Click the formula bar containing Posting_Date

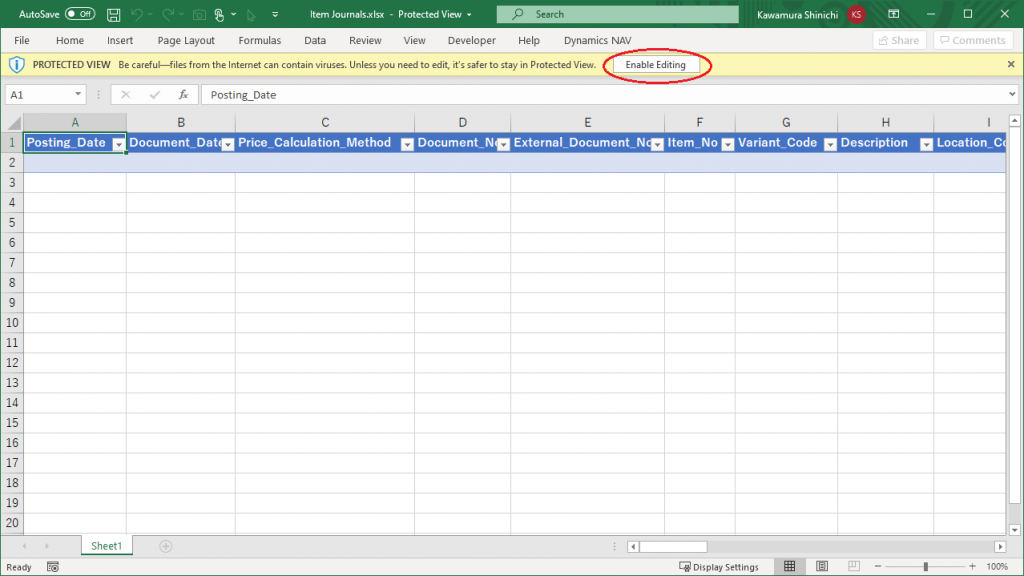604,95
